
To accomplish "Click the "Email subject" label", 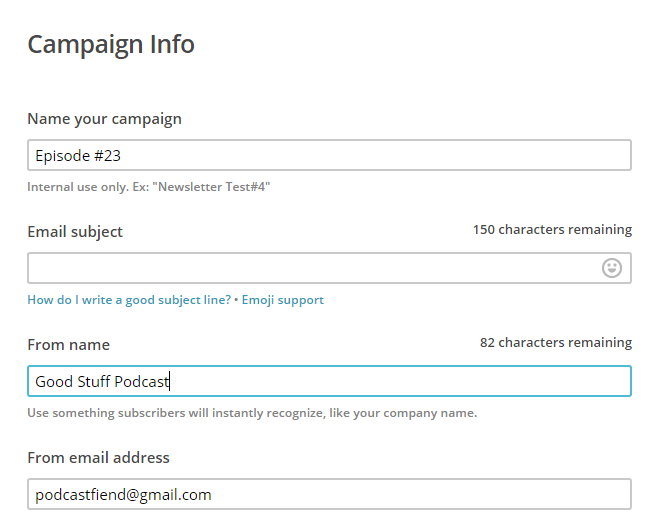I will coord(75,232).
